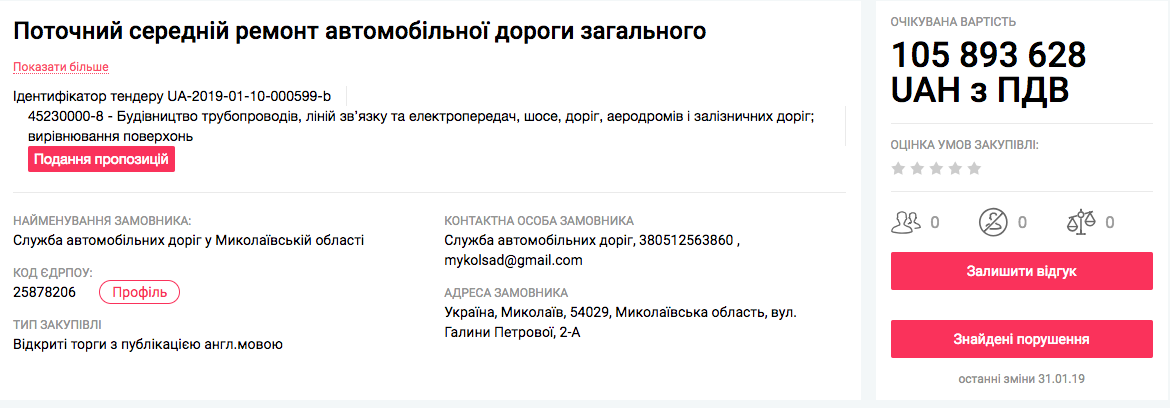
Task: Click the expected value 105 893 628 amount
Action: [x=988, y=55]
